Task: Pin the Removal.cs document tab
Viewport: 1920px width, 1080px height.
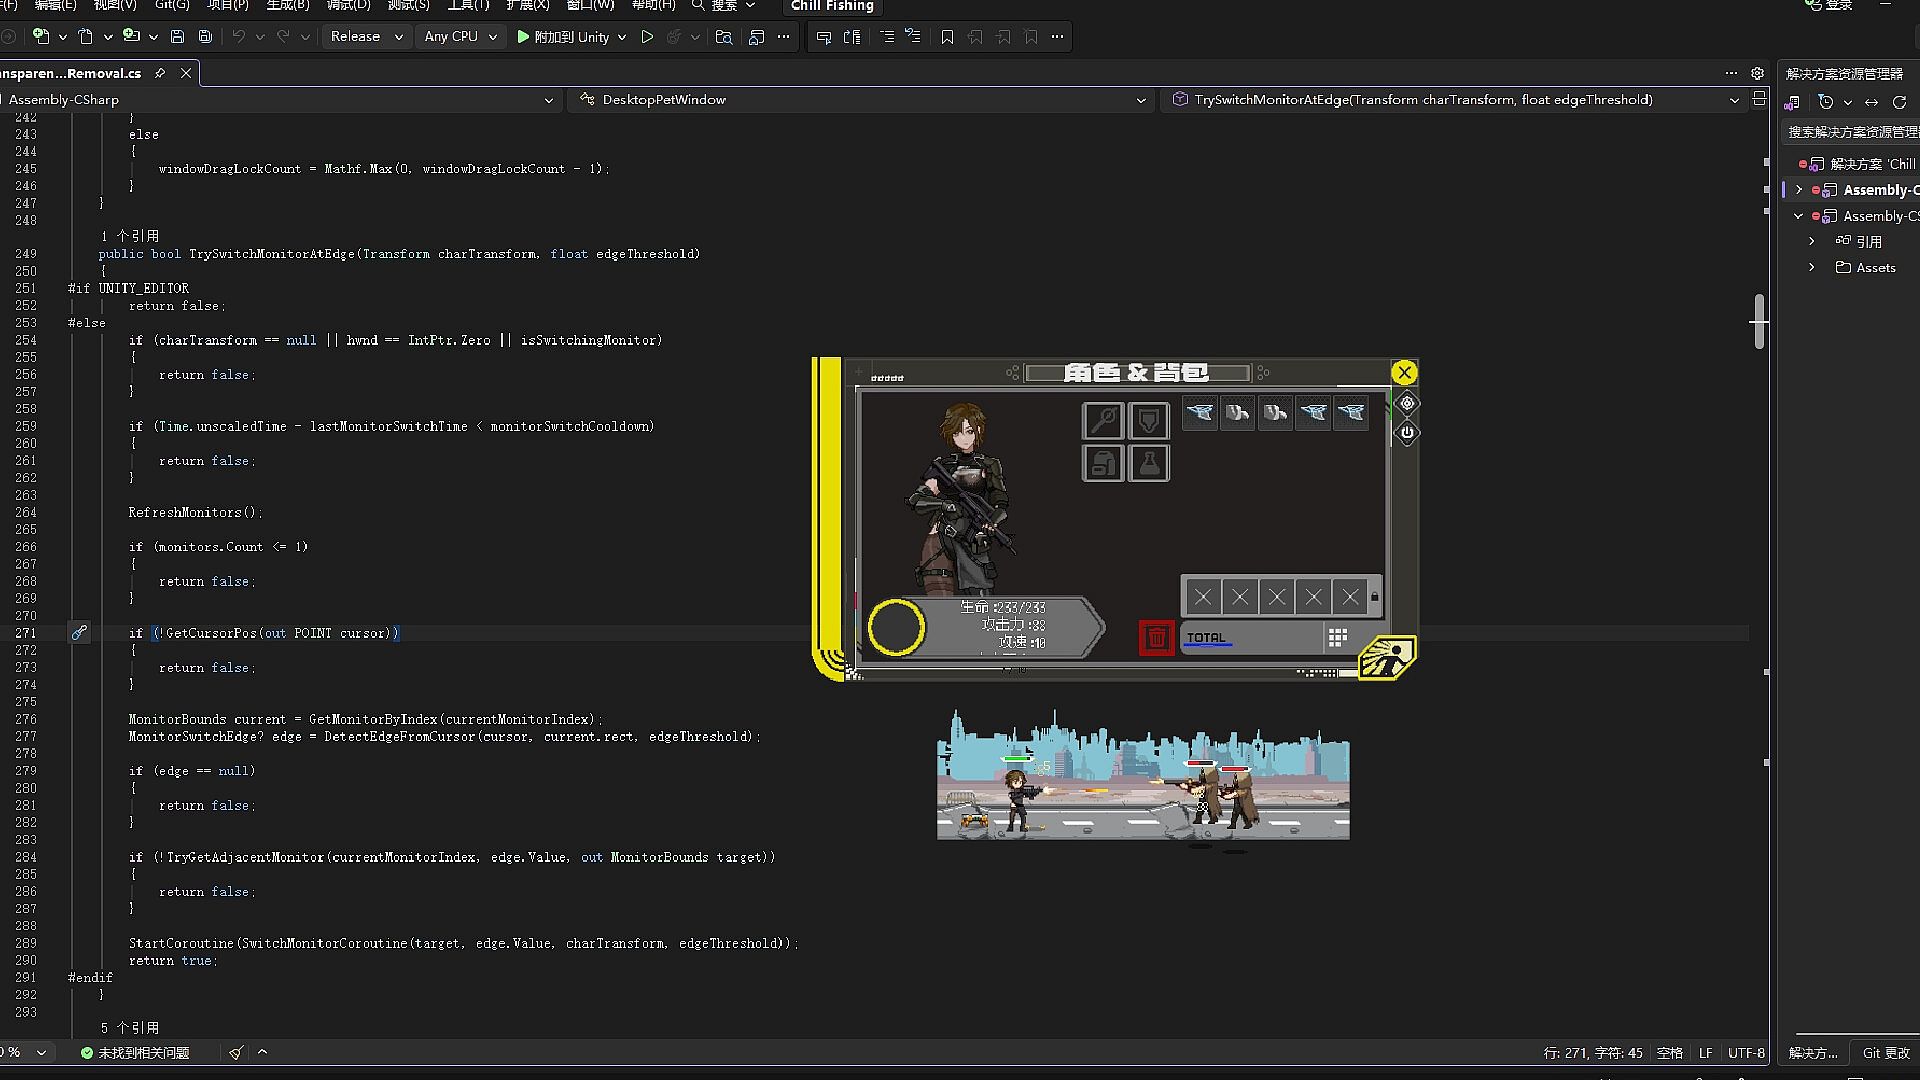Action: (x=159, y=73)
